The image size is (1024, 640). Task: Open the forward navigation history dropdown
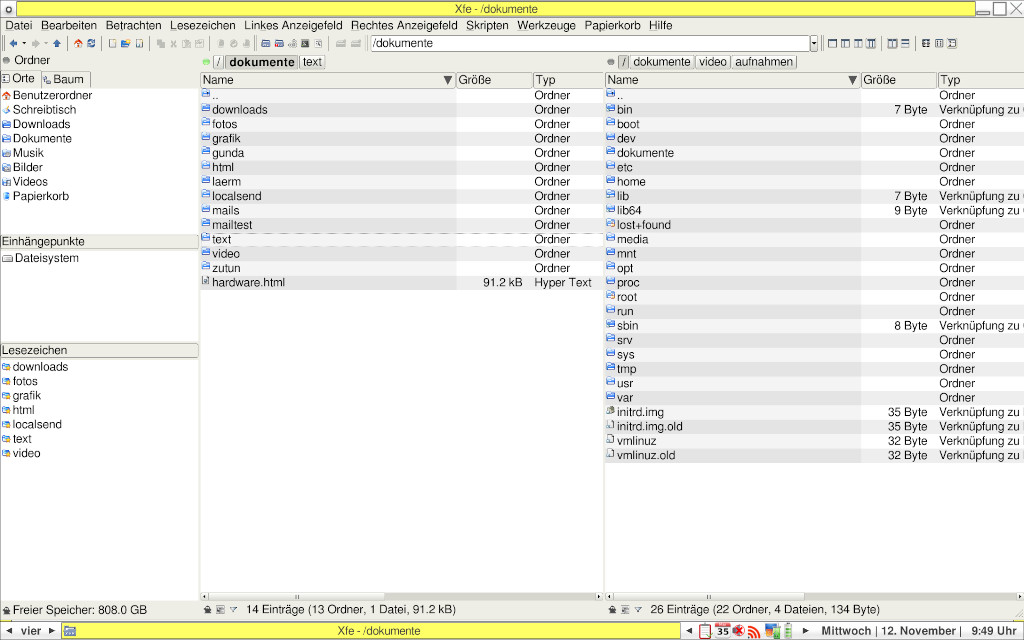[45, 43]
